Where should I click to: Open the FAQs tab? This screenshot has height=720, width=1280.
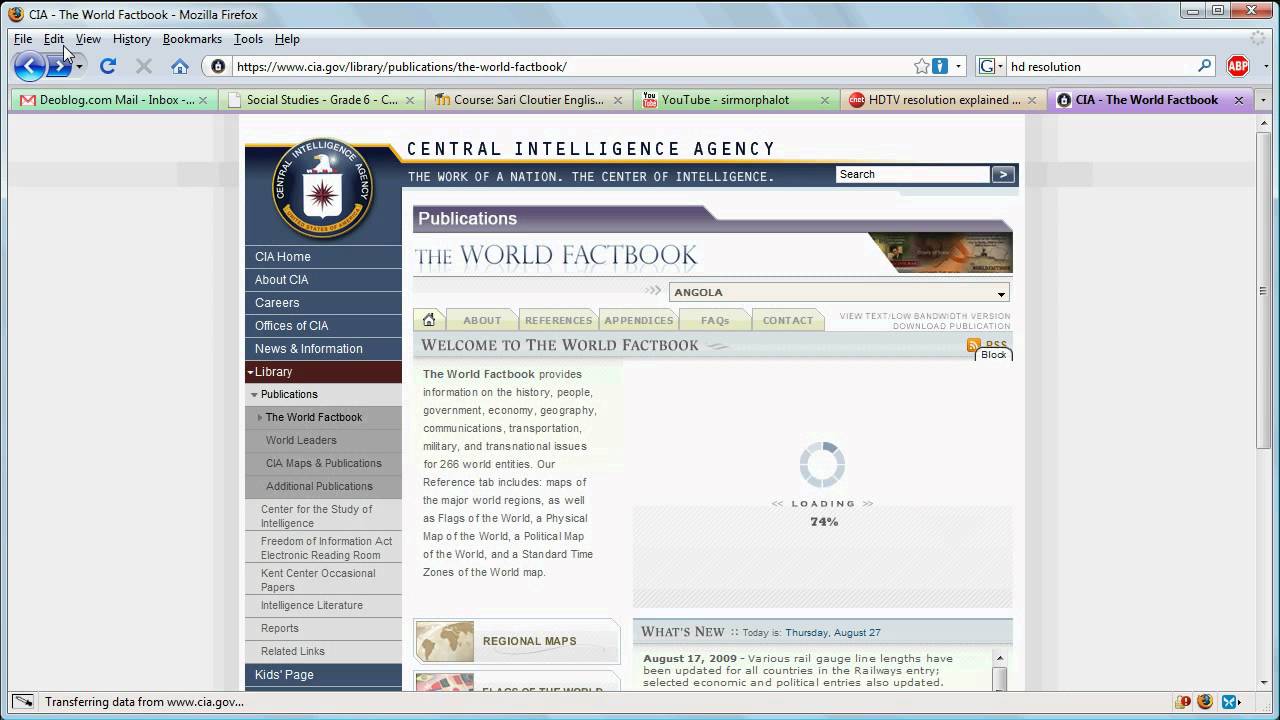pos(715,320)
